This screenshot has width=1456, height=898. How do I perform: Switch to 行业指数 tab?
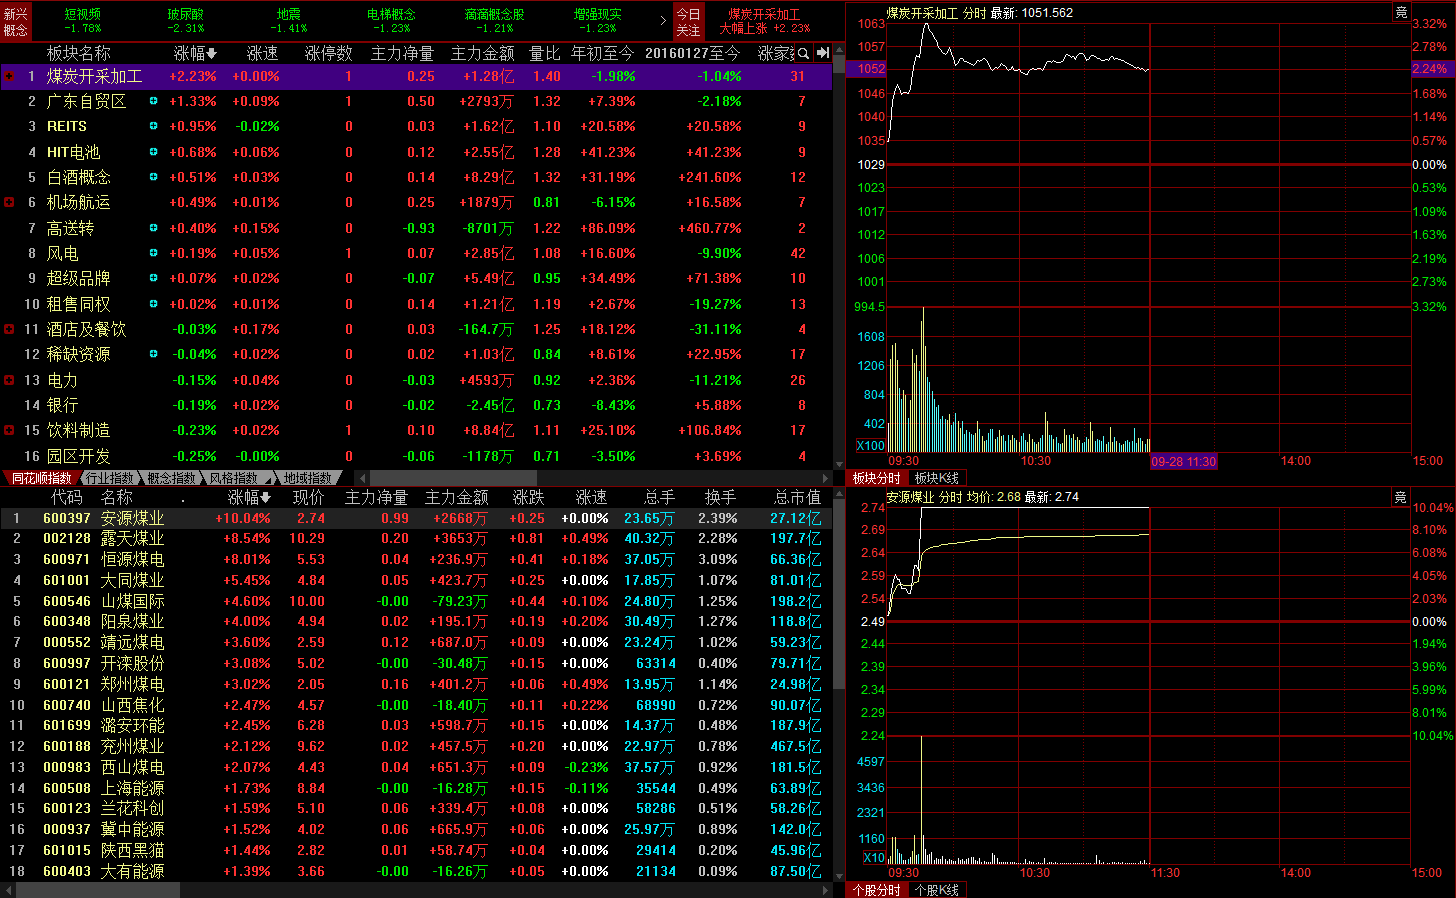(109, 478)
